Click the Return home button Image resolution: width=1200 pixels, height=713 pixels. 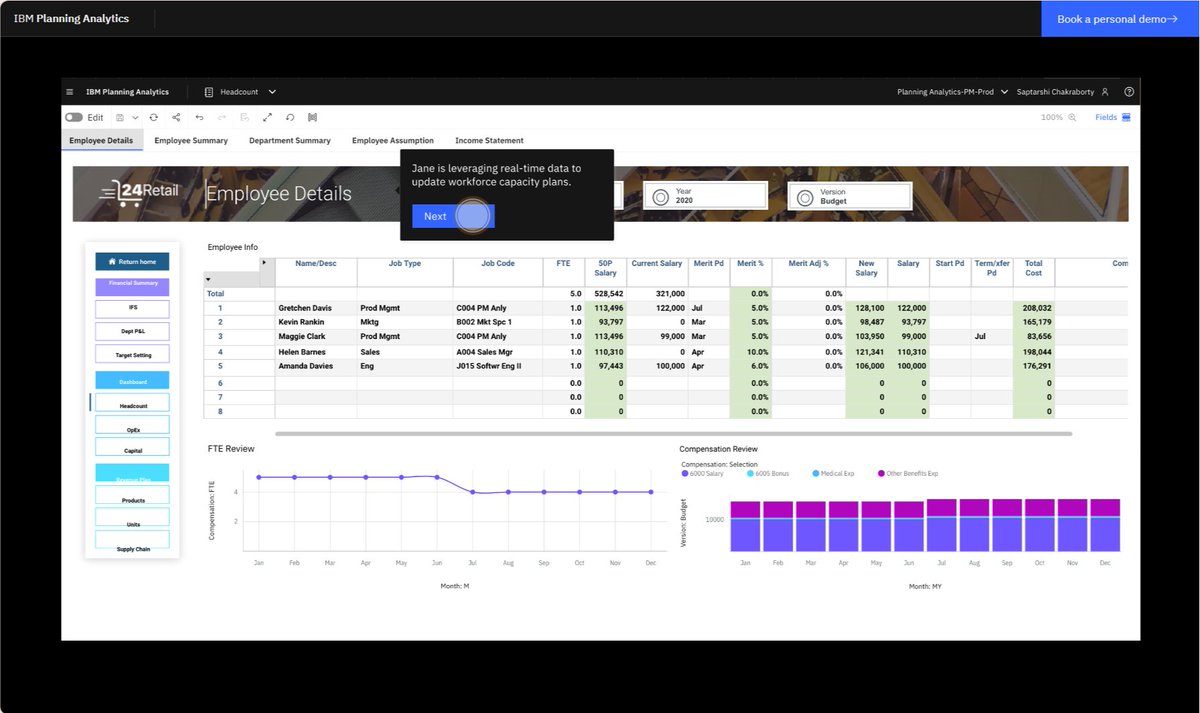132,262
